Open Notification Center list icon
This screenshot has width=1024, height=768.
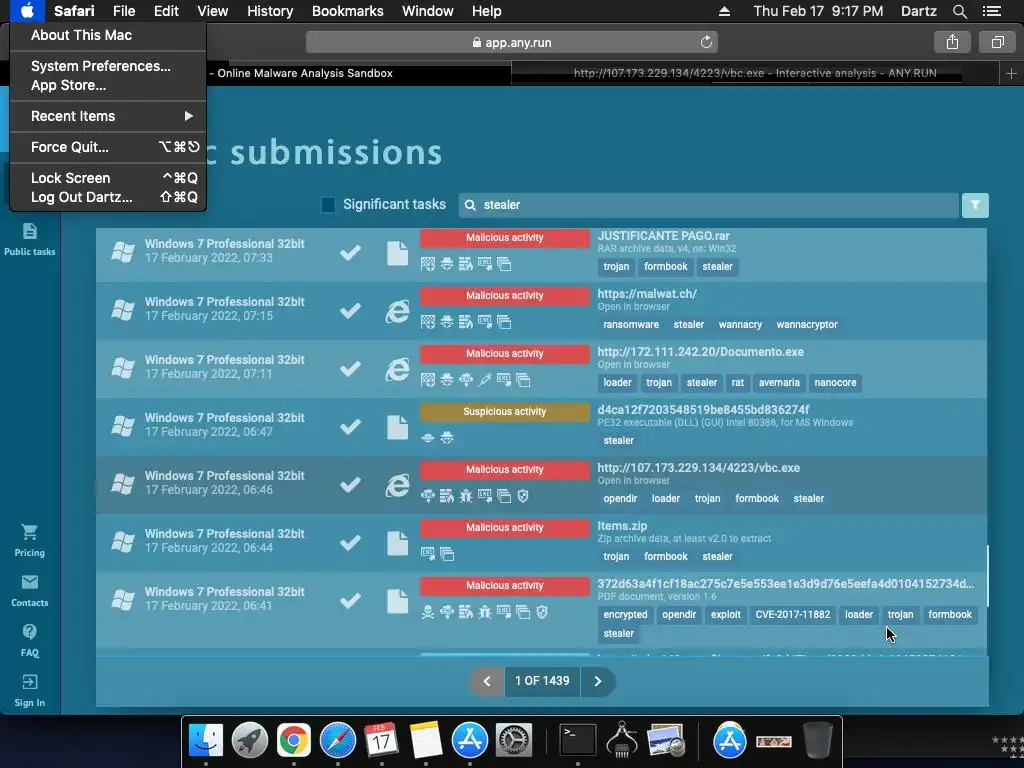pyautogui.click(x=991, y=11)
